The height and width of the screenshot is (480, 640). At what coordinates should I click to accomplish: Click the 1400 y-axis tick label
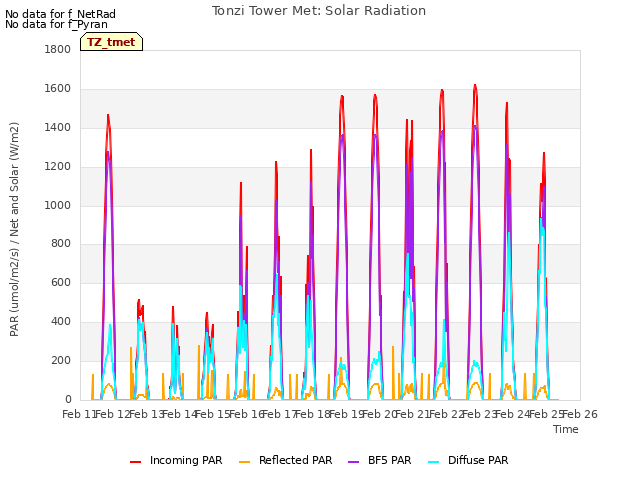coord(58,127)
